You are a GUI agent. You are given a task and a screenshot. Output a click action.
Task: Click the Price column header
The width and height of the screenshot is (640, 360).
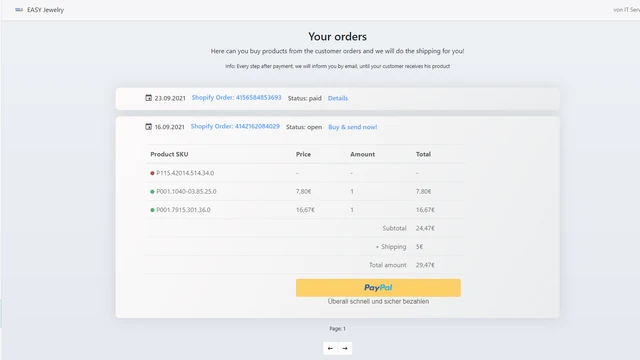(x=303, y=154)
